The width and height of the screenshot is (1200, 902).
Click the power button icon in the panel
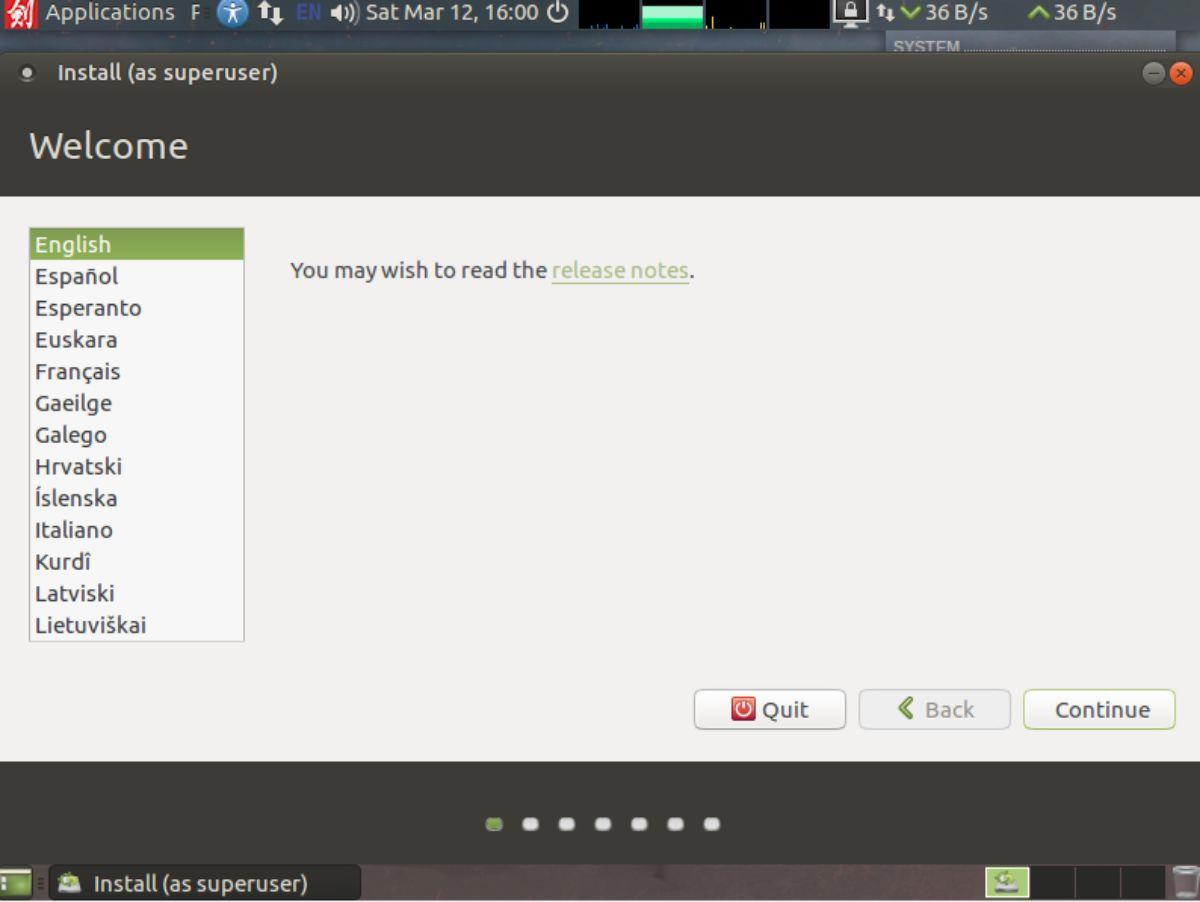tap(556, 13)
